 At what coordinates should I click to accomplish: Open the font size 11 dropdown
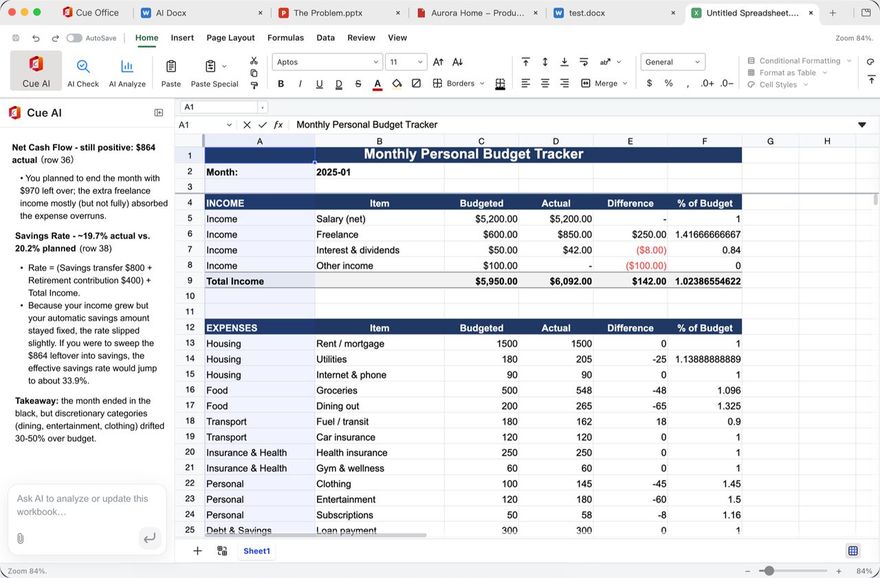pyautogui.click(x=406, y=62)
